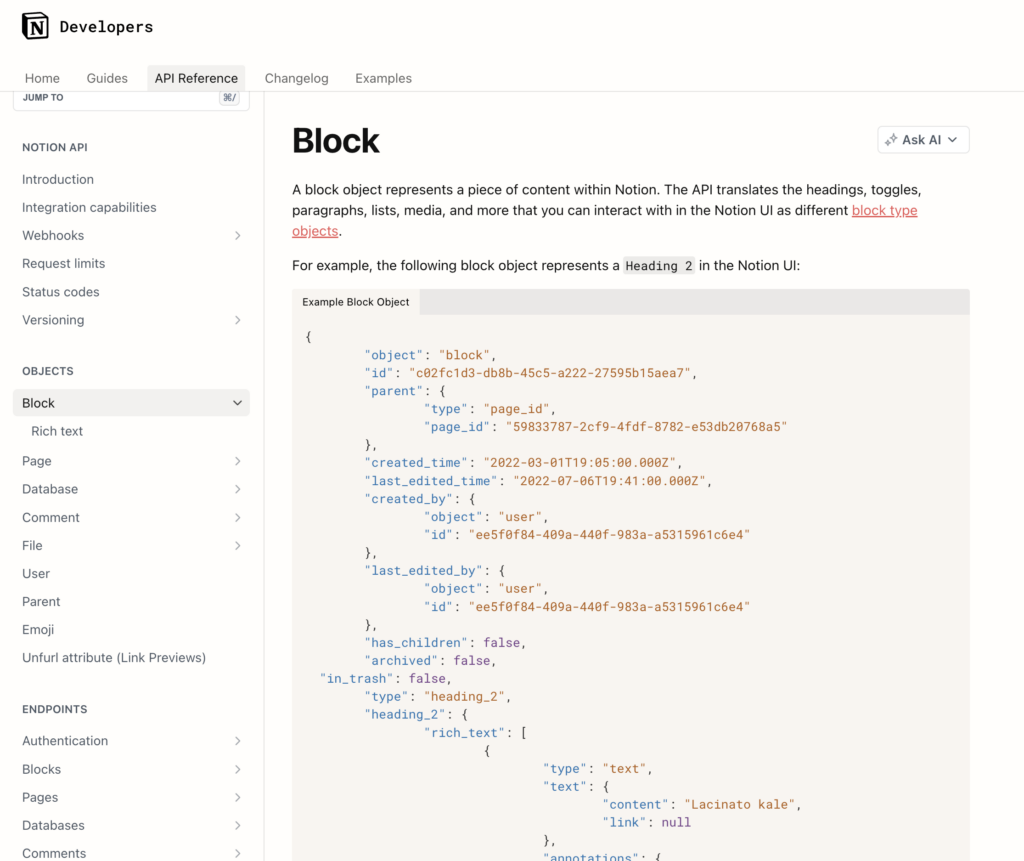
Task: Click the "last_edited_time" value
Action: (x=609, y=481)
